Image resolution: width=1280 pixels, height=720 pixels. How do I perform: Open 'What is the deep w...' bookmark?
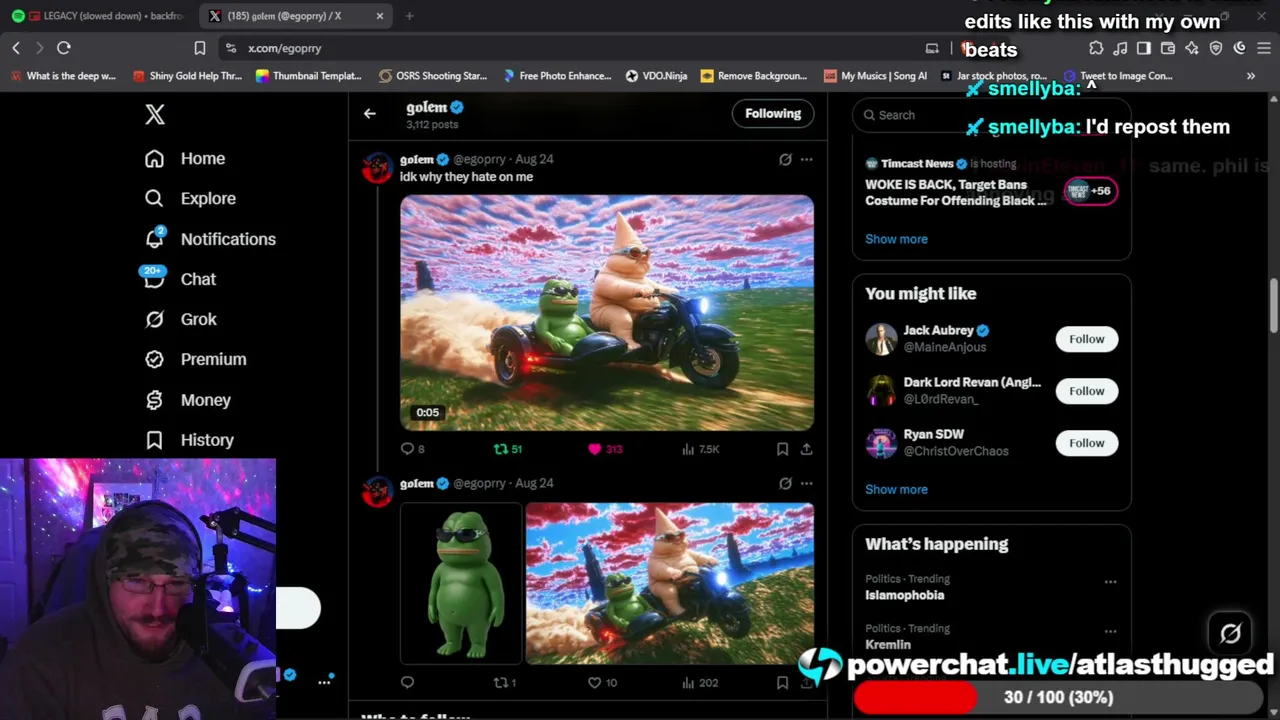click(63, 76)
